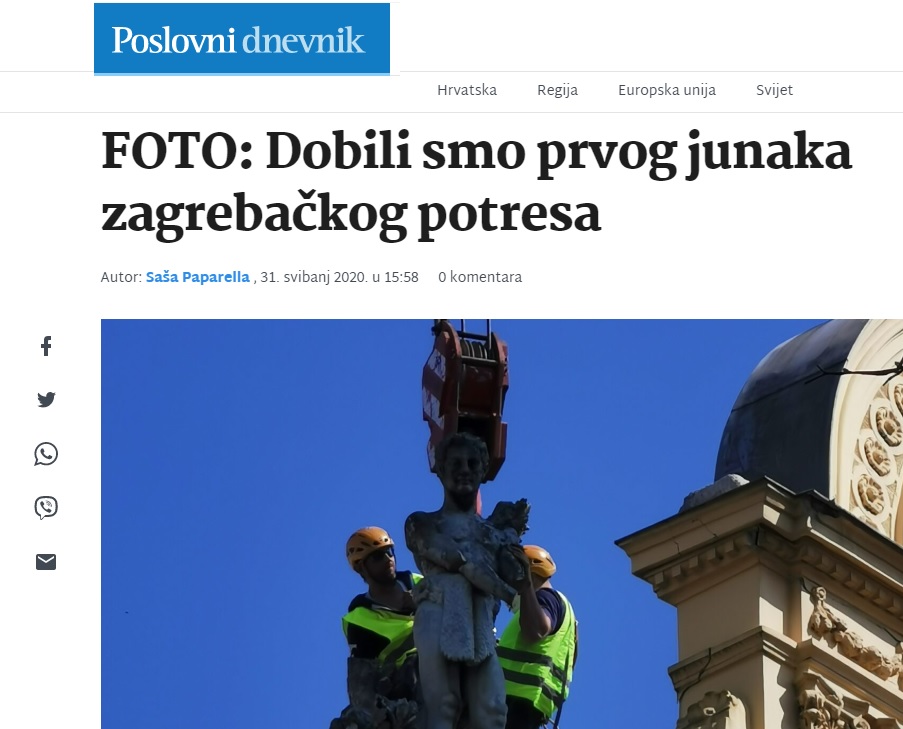Open the Regija menu section
Viewport: 903px width, 729px height.
557,90
